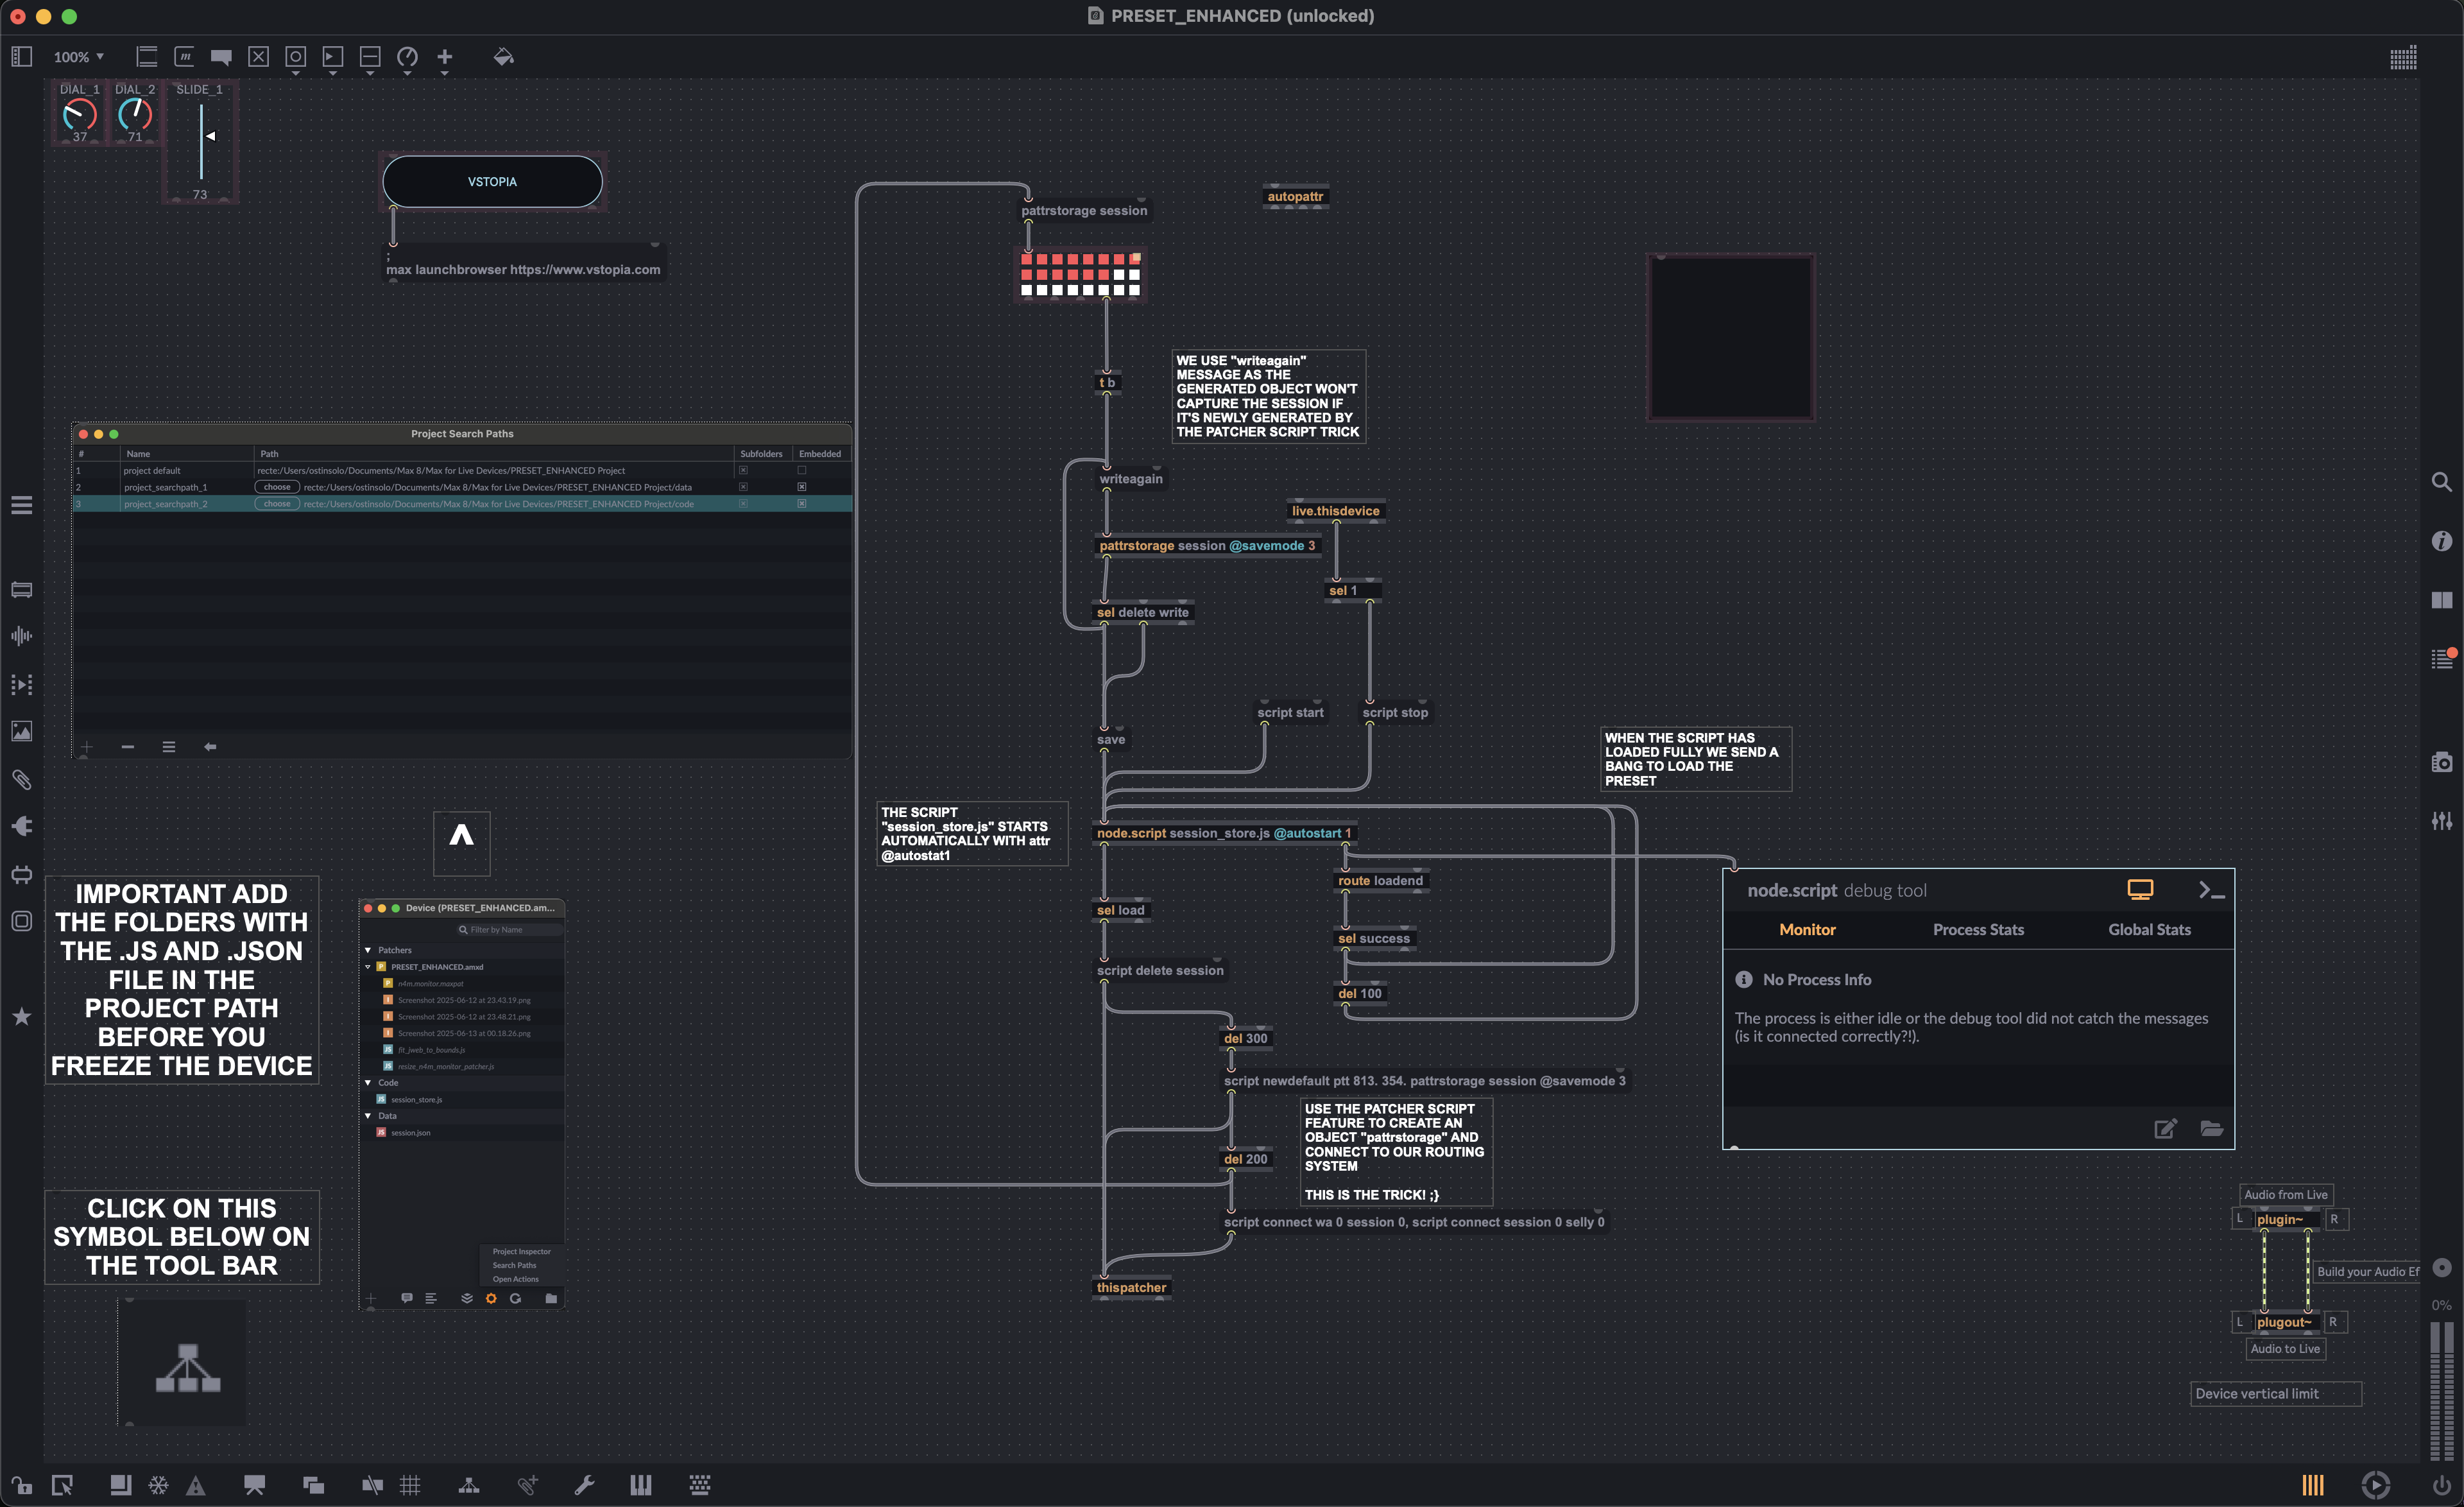Add a new comment box from toolbar

pos(221,57)
